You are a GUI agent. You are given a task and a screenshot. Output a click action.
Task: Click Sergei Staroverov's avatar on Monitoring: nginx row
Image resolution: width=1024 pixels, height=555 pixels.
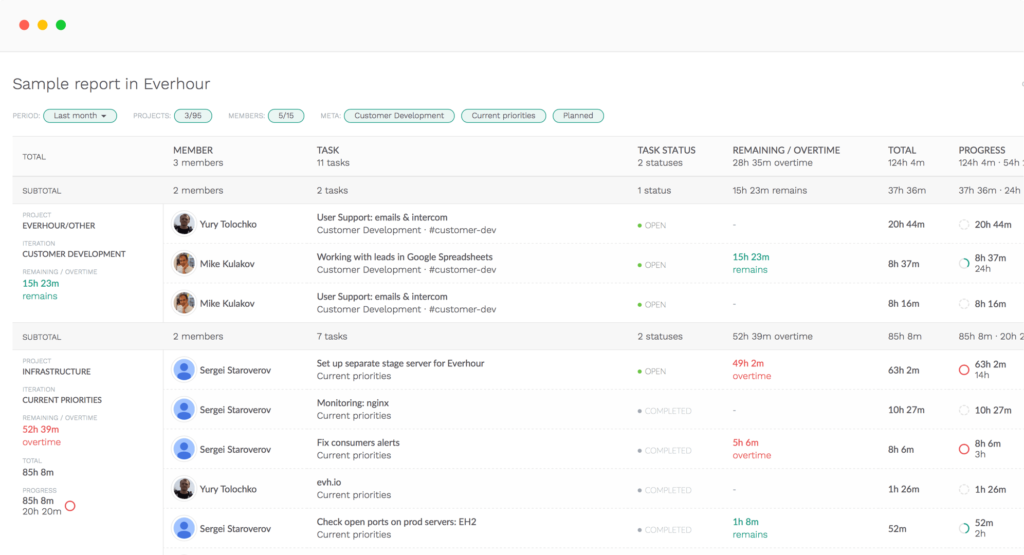point(184,410)
